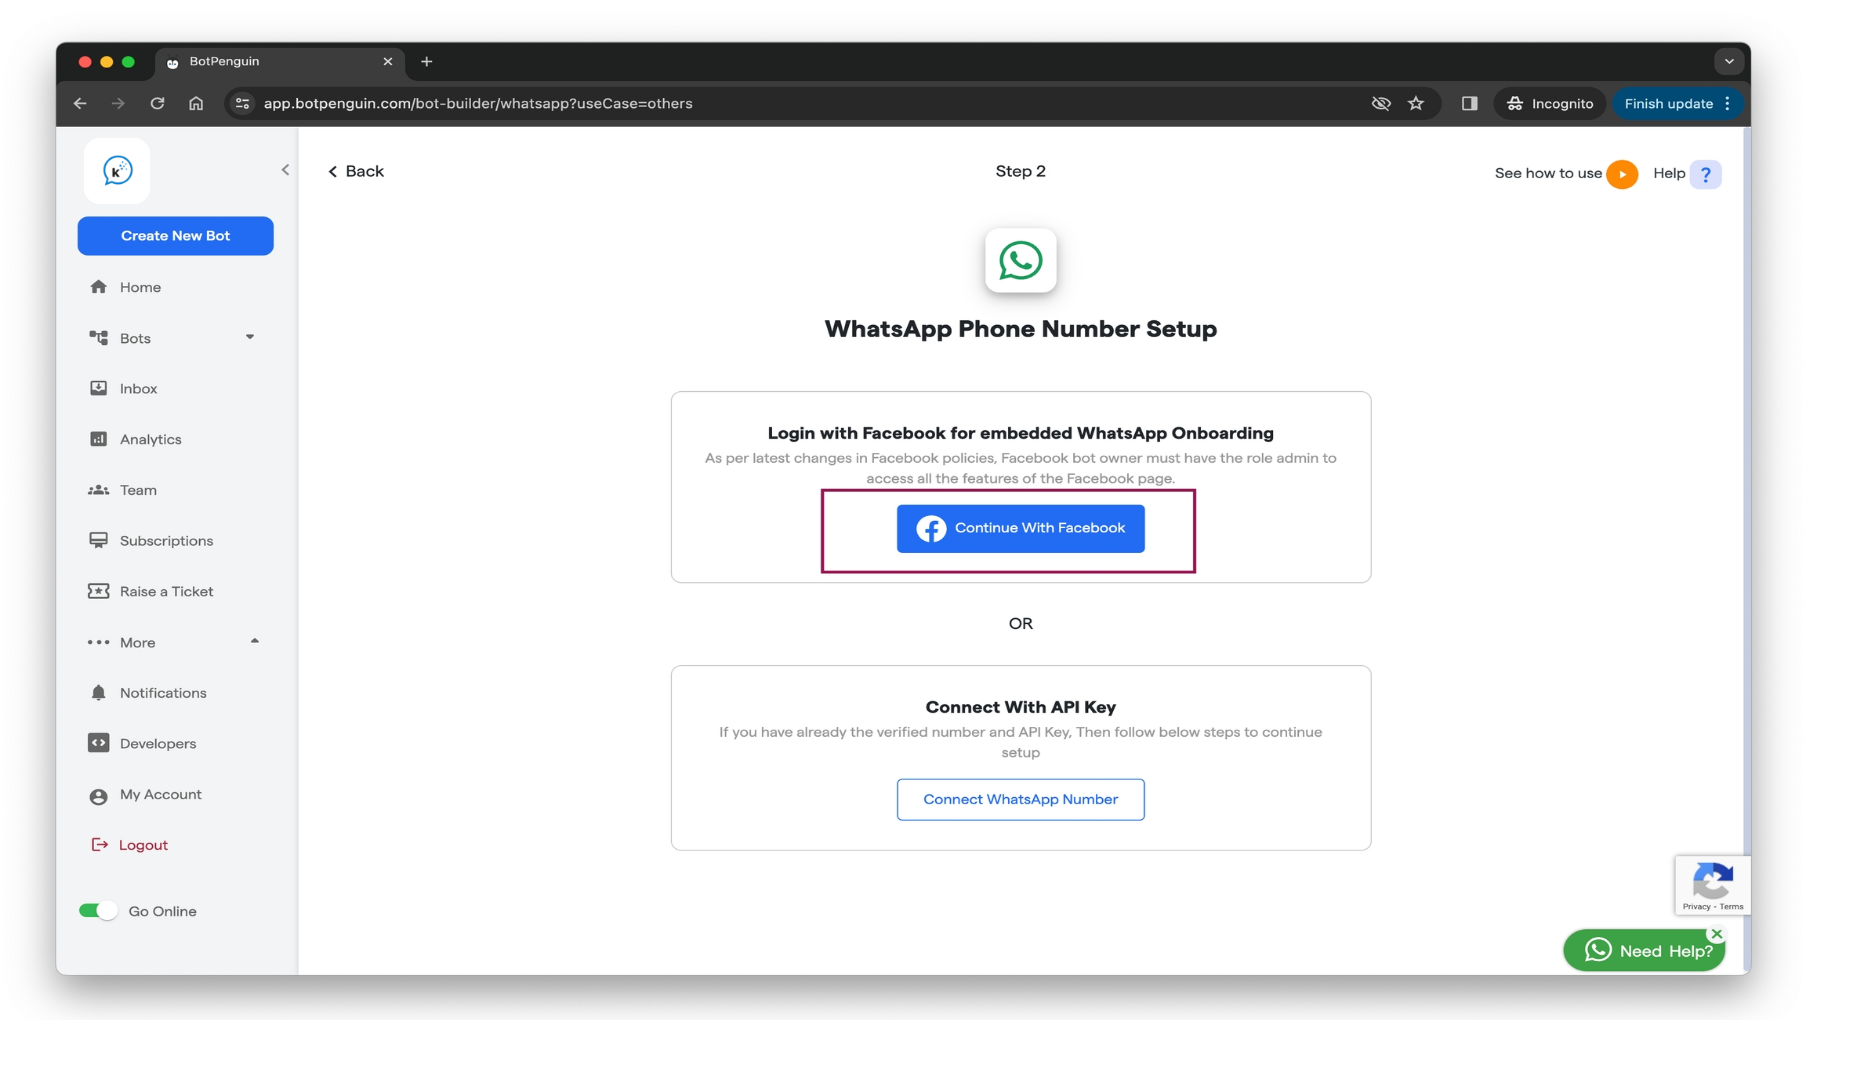This screenshot has height=1080, width=1866.
Task: Click the three-dots More icon
Action: tap(98, 643)
